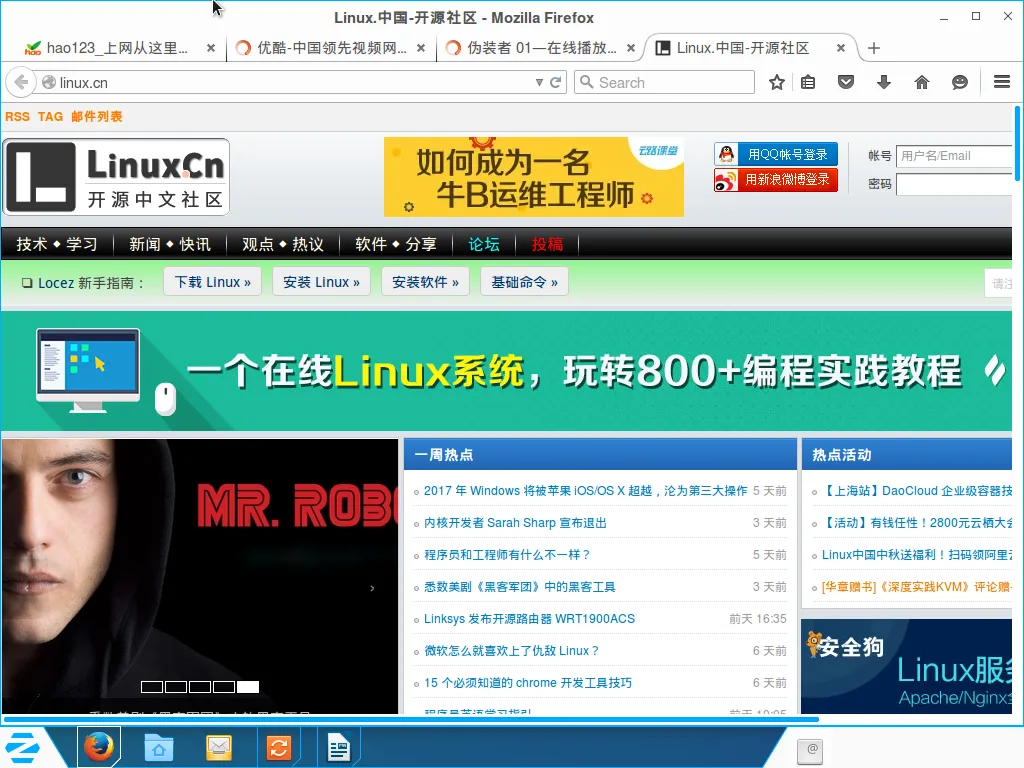Open a new tab with the plus button
1024x768 pixels.
(x=874, y=47)
